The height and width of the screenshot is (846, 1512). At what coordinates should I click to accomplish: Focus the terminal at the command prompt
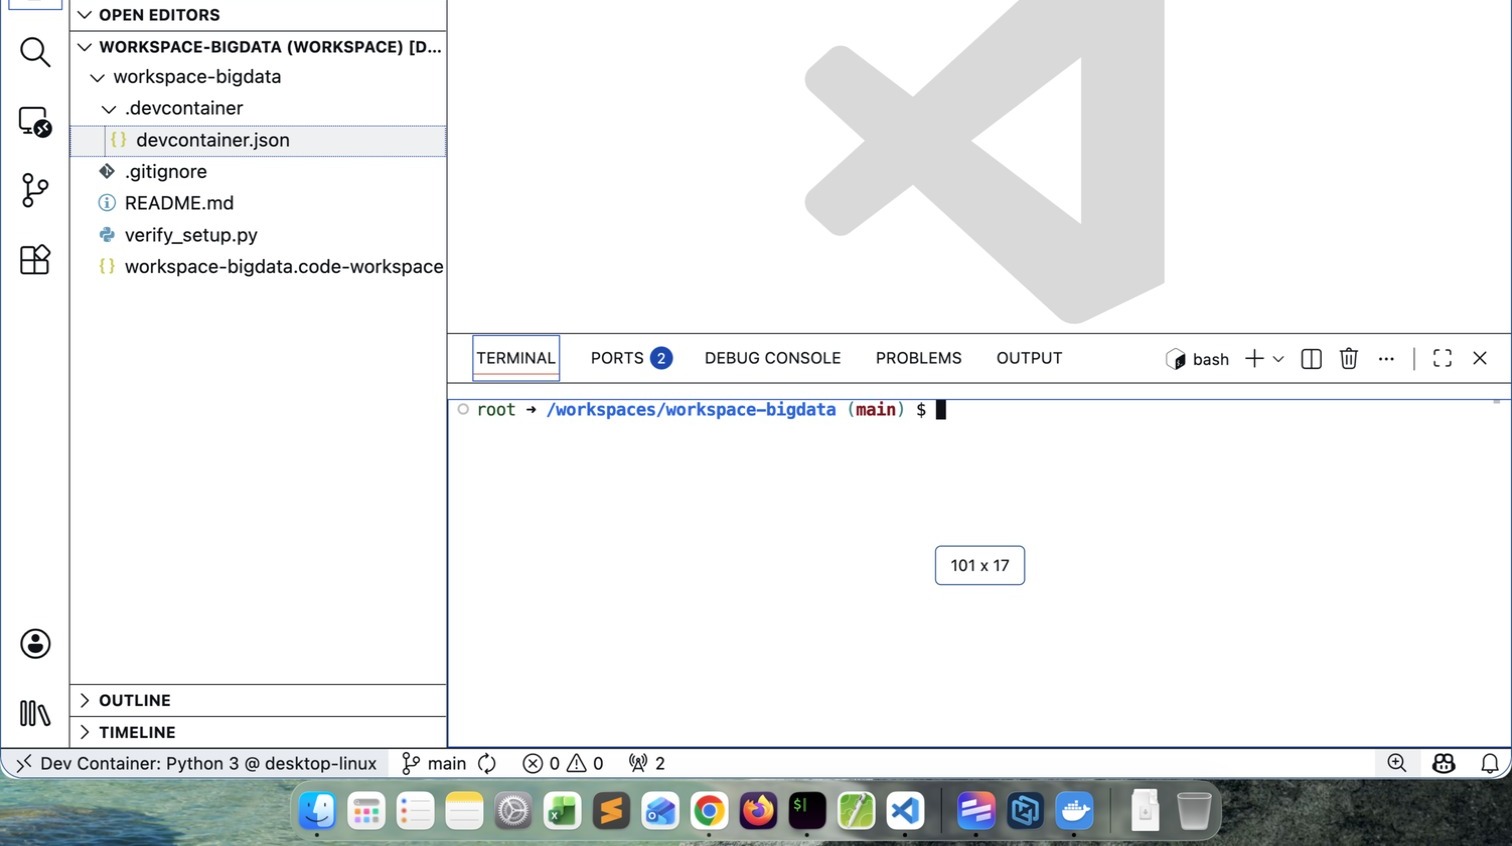pyautogui.click(x=940, y=410)
